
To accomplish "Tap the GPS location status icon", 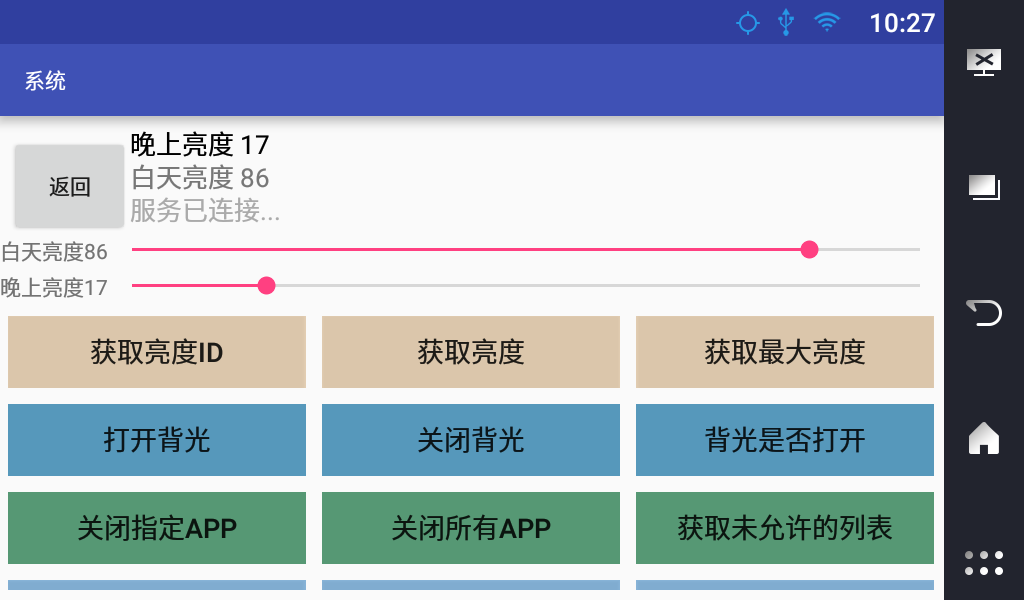I will [748, 23].
